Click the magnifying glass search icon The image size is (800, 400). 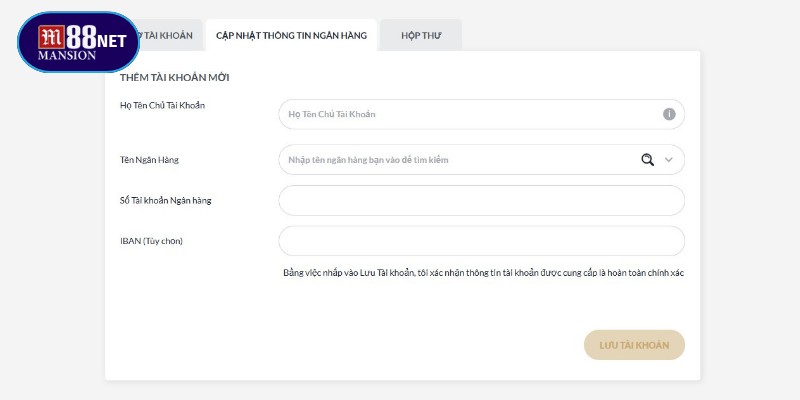[x=647, y=160]
